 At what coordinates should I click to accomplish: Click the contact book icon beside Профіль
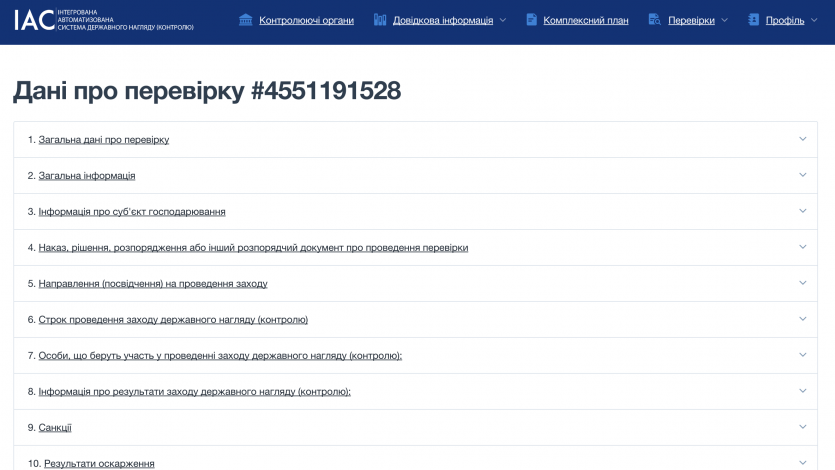coord(753,20)
